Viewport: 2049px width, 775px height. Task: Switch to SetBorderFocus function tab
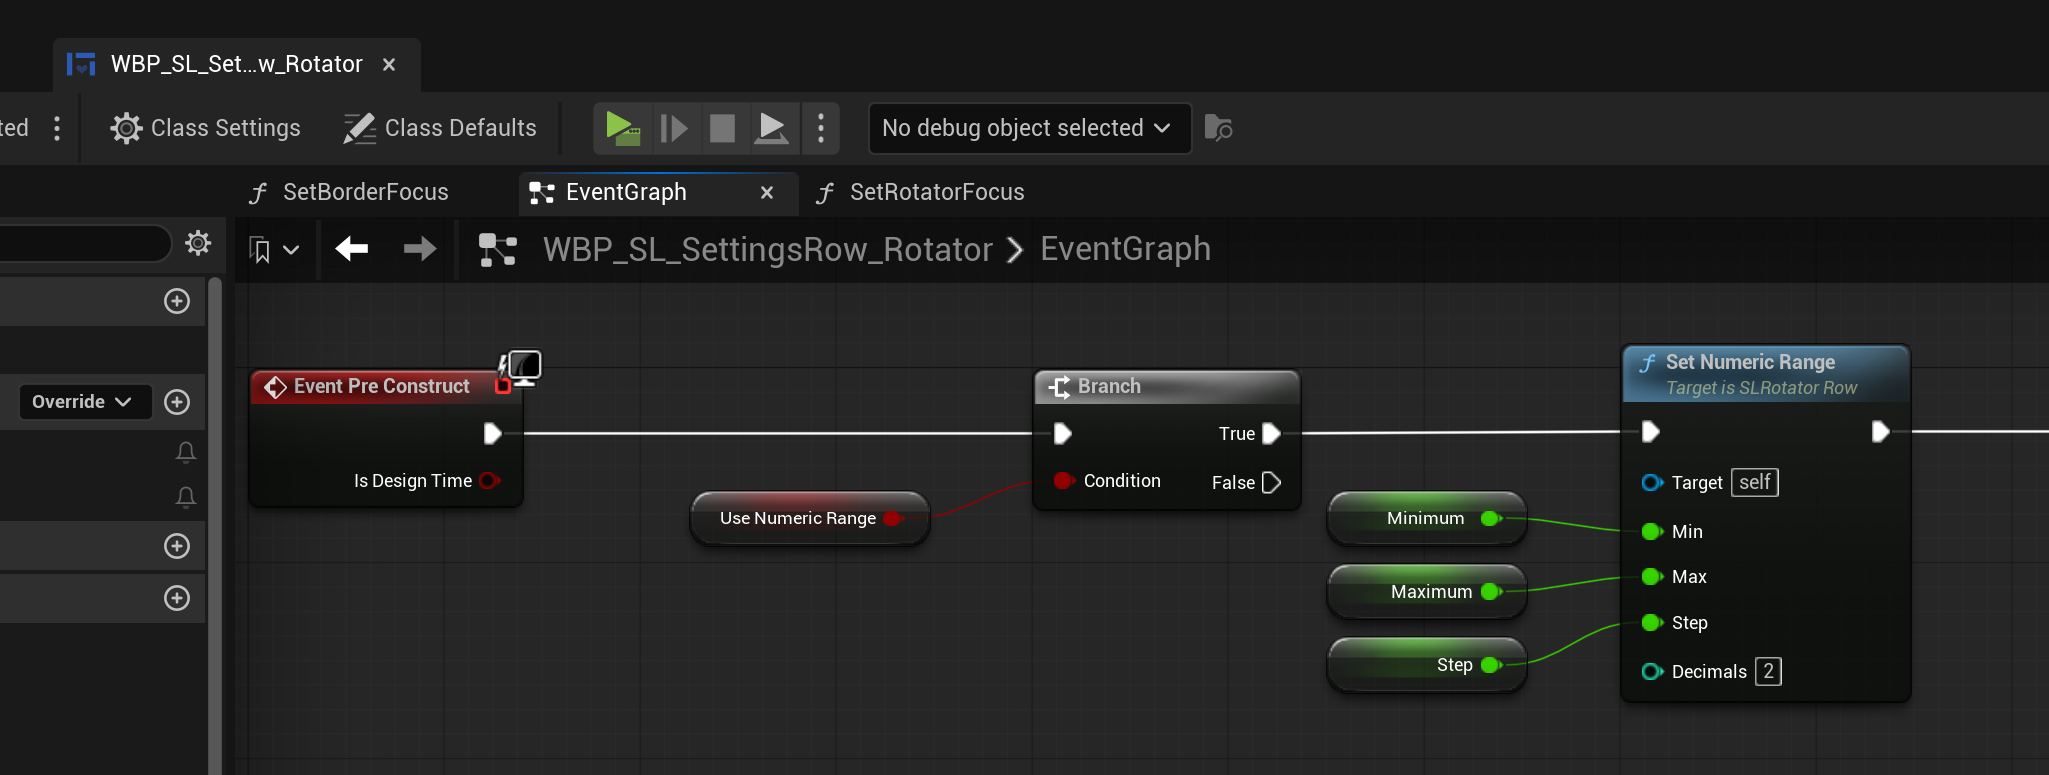[350, 192]
